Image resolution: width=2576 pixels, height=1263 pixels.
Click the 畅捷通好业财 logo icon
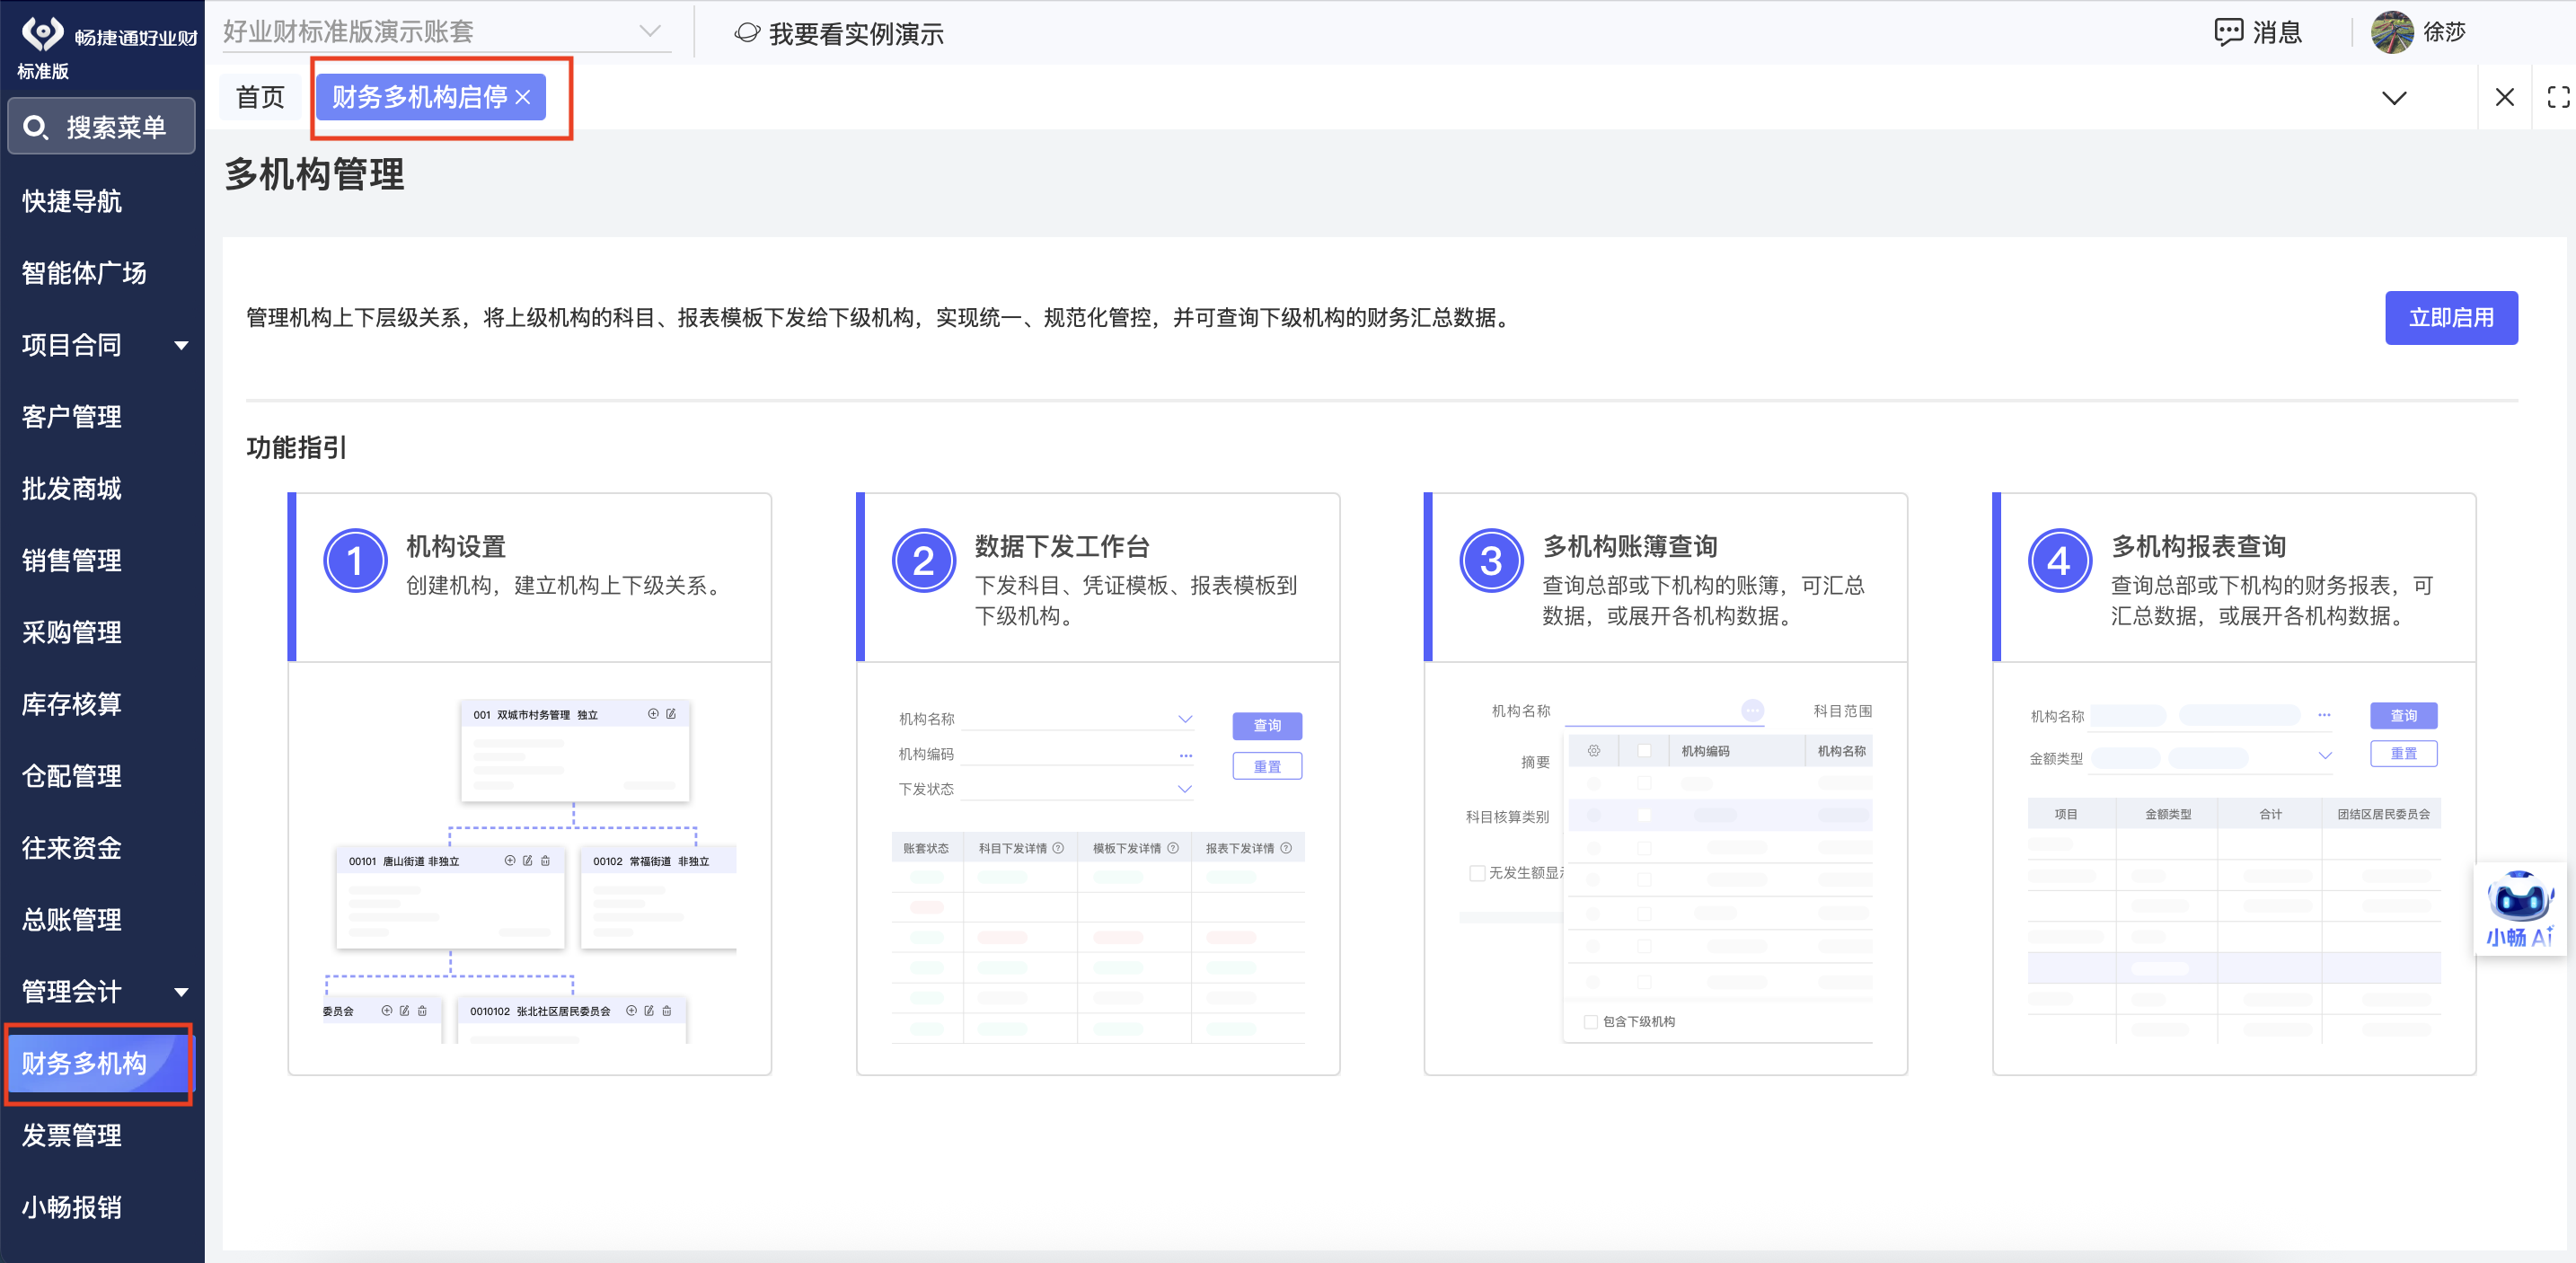coord(42,33)
